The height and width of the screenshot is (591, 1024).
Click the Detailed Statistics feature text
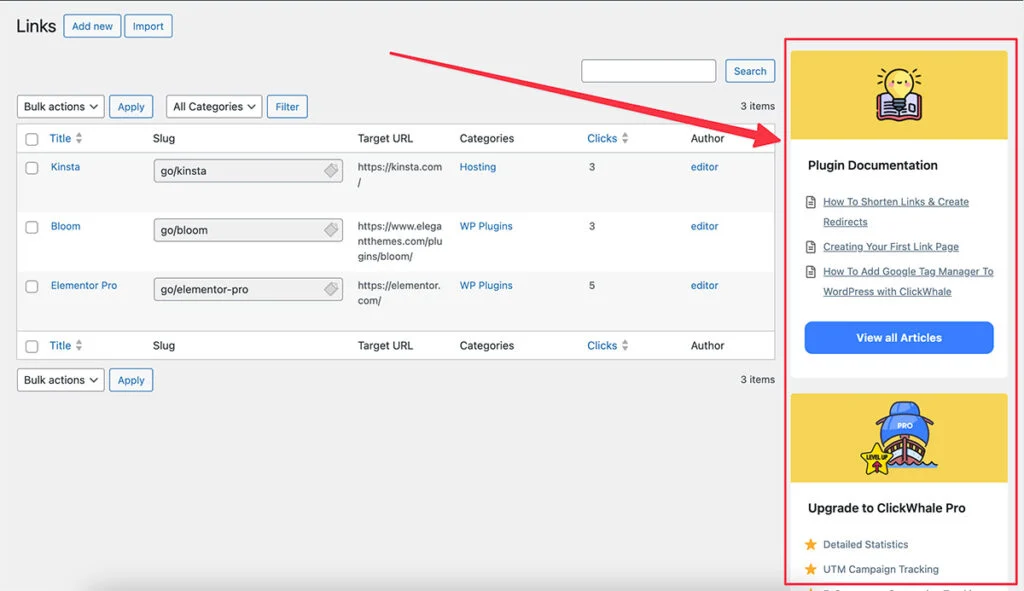[865, 544]
